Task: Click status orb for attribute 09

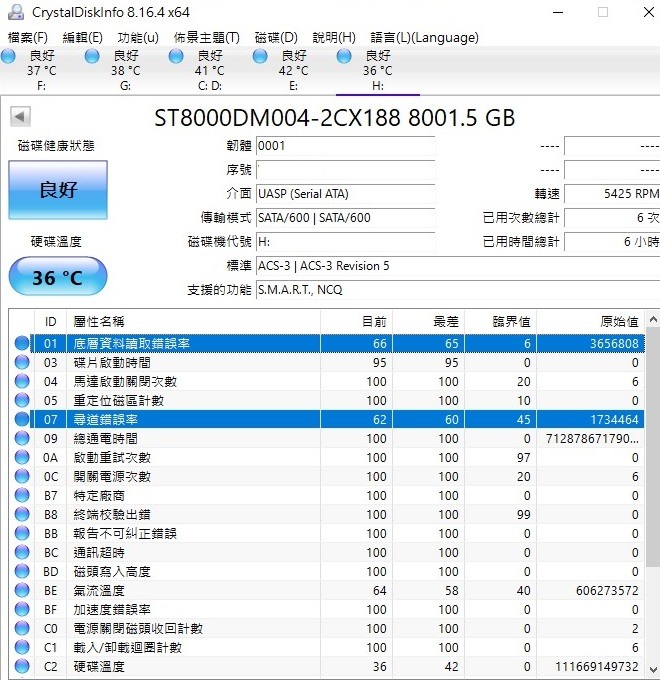Action: [x=22, y=438]
